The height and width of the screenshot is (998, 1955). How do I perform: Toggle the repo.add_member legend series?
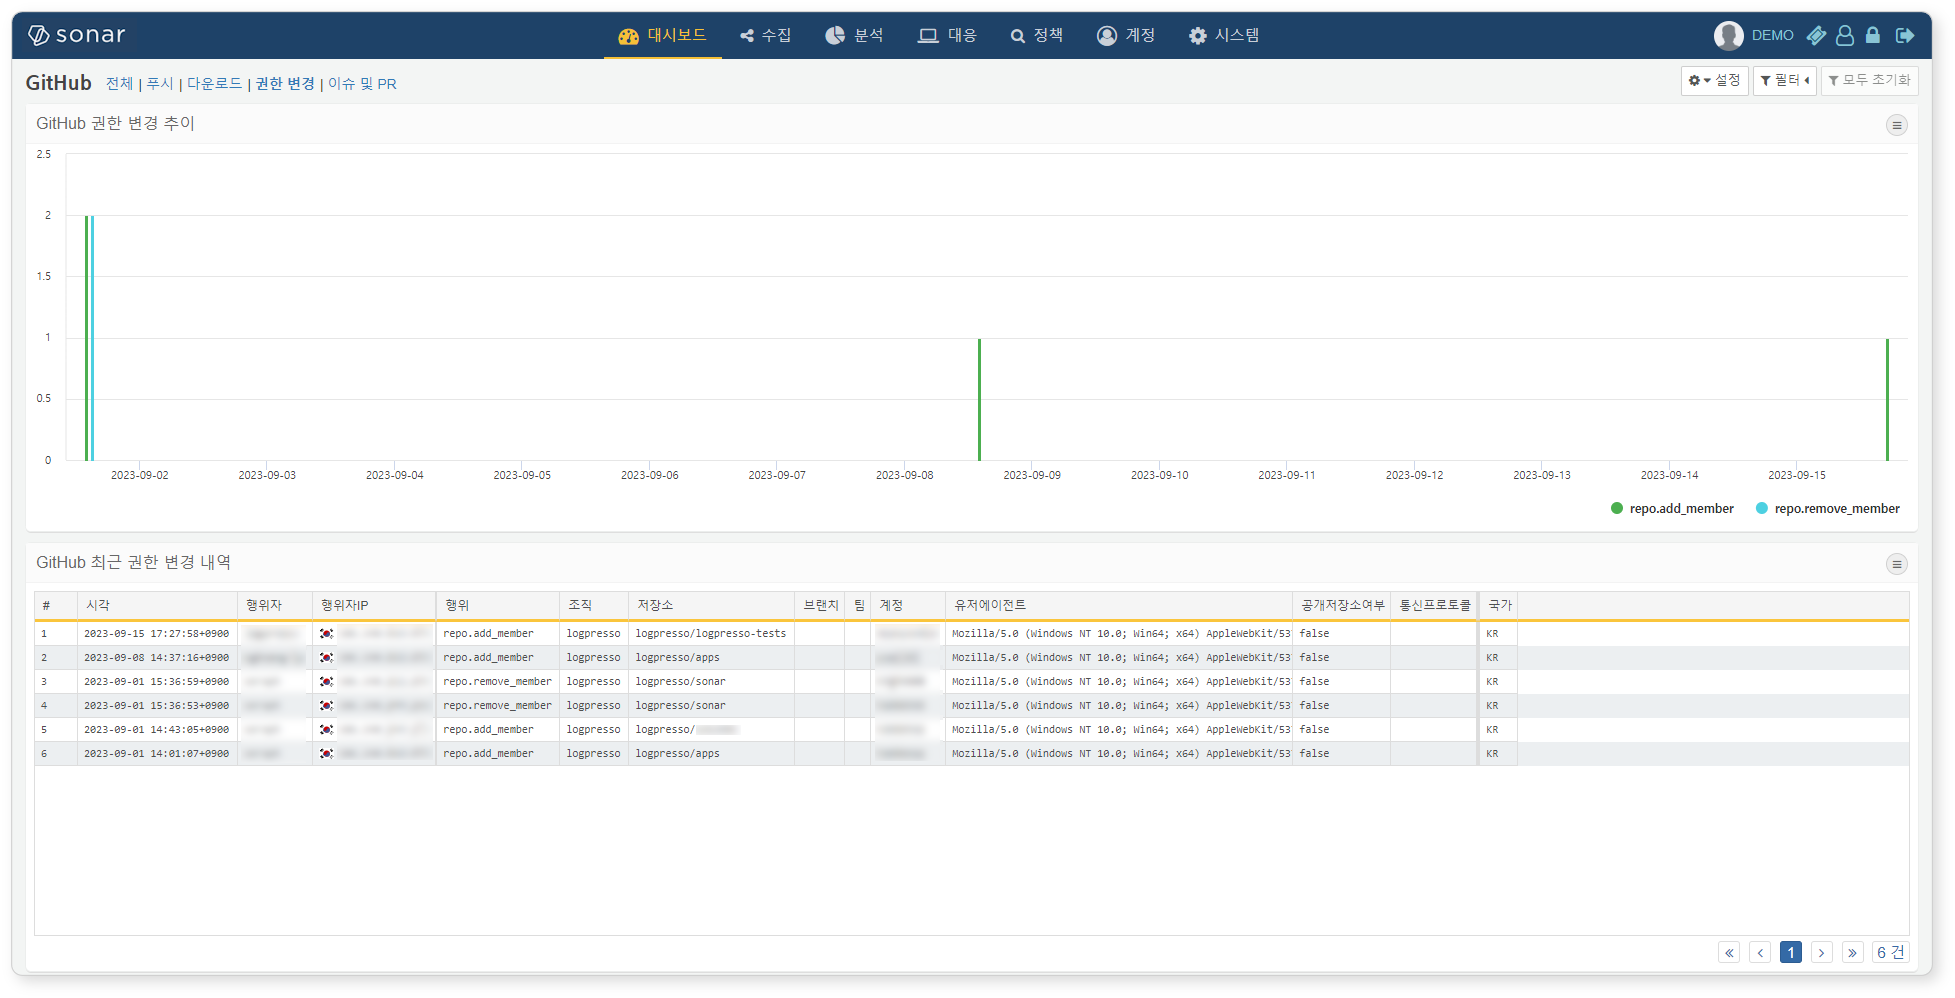1672,508
